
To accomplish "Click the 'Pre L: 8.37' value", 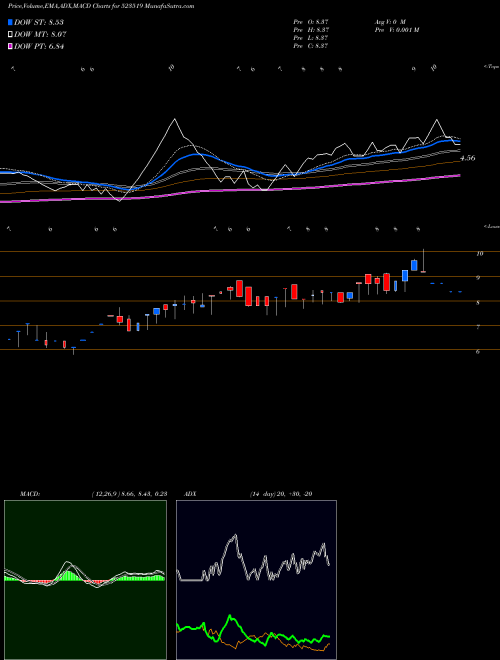I will click(x=311, y=38).
